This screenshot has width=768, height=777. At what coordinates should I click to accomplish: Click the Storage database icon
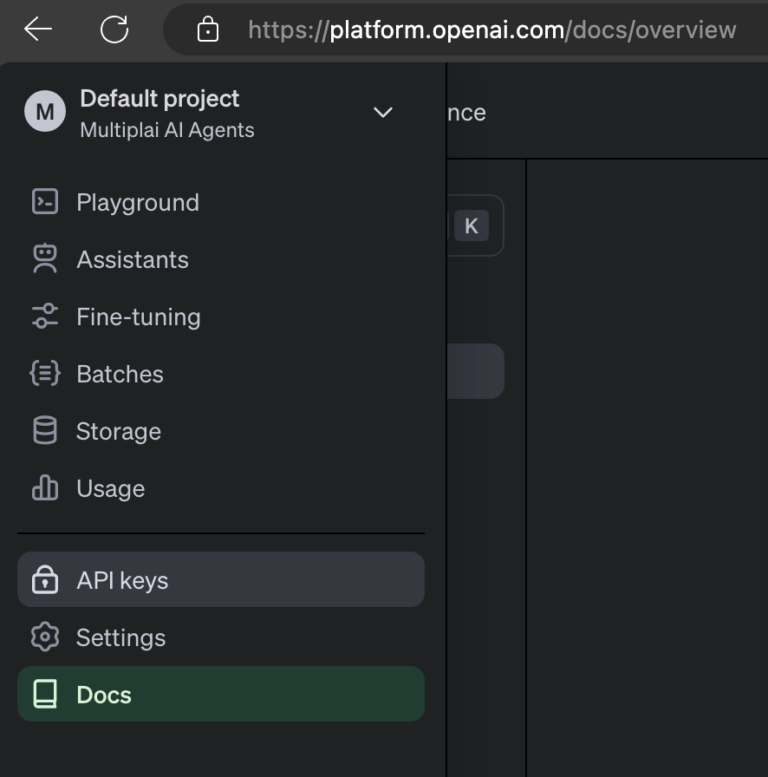(x=45, y=430)
